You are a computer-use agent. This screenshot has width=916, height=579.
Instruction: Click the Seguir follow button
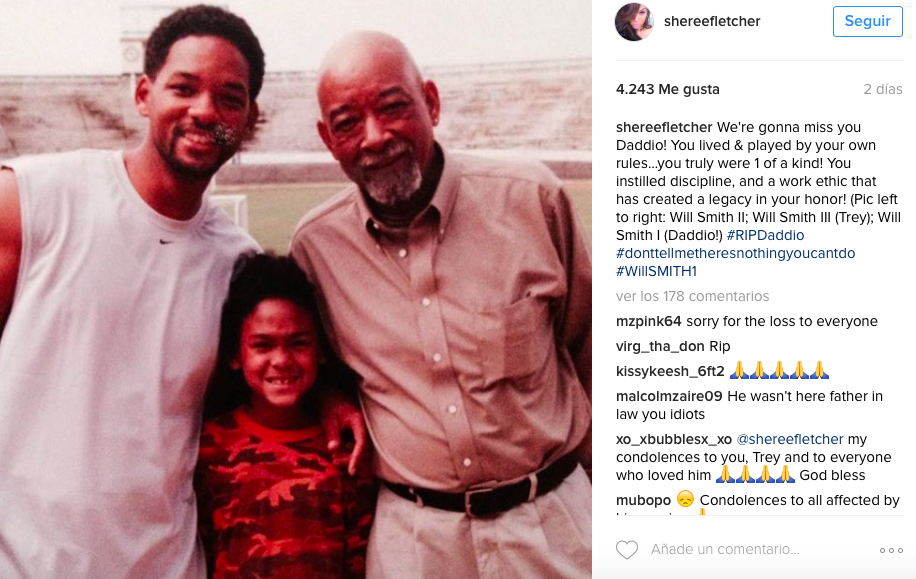point(868,22)
